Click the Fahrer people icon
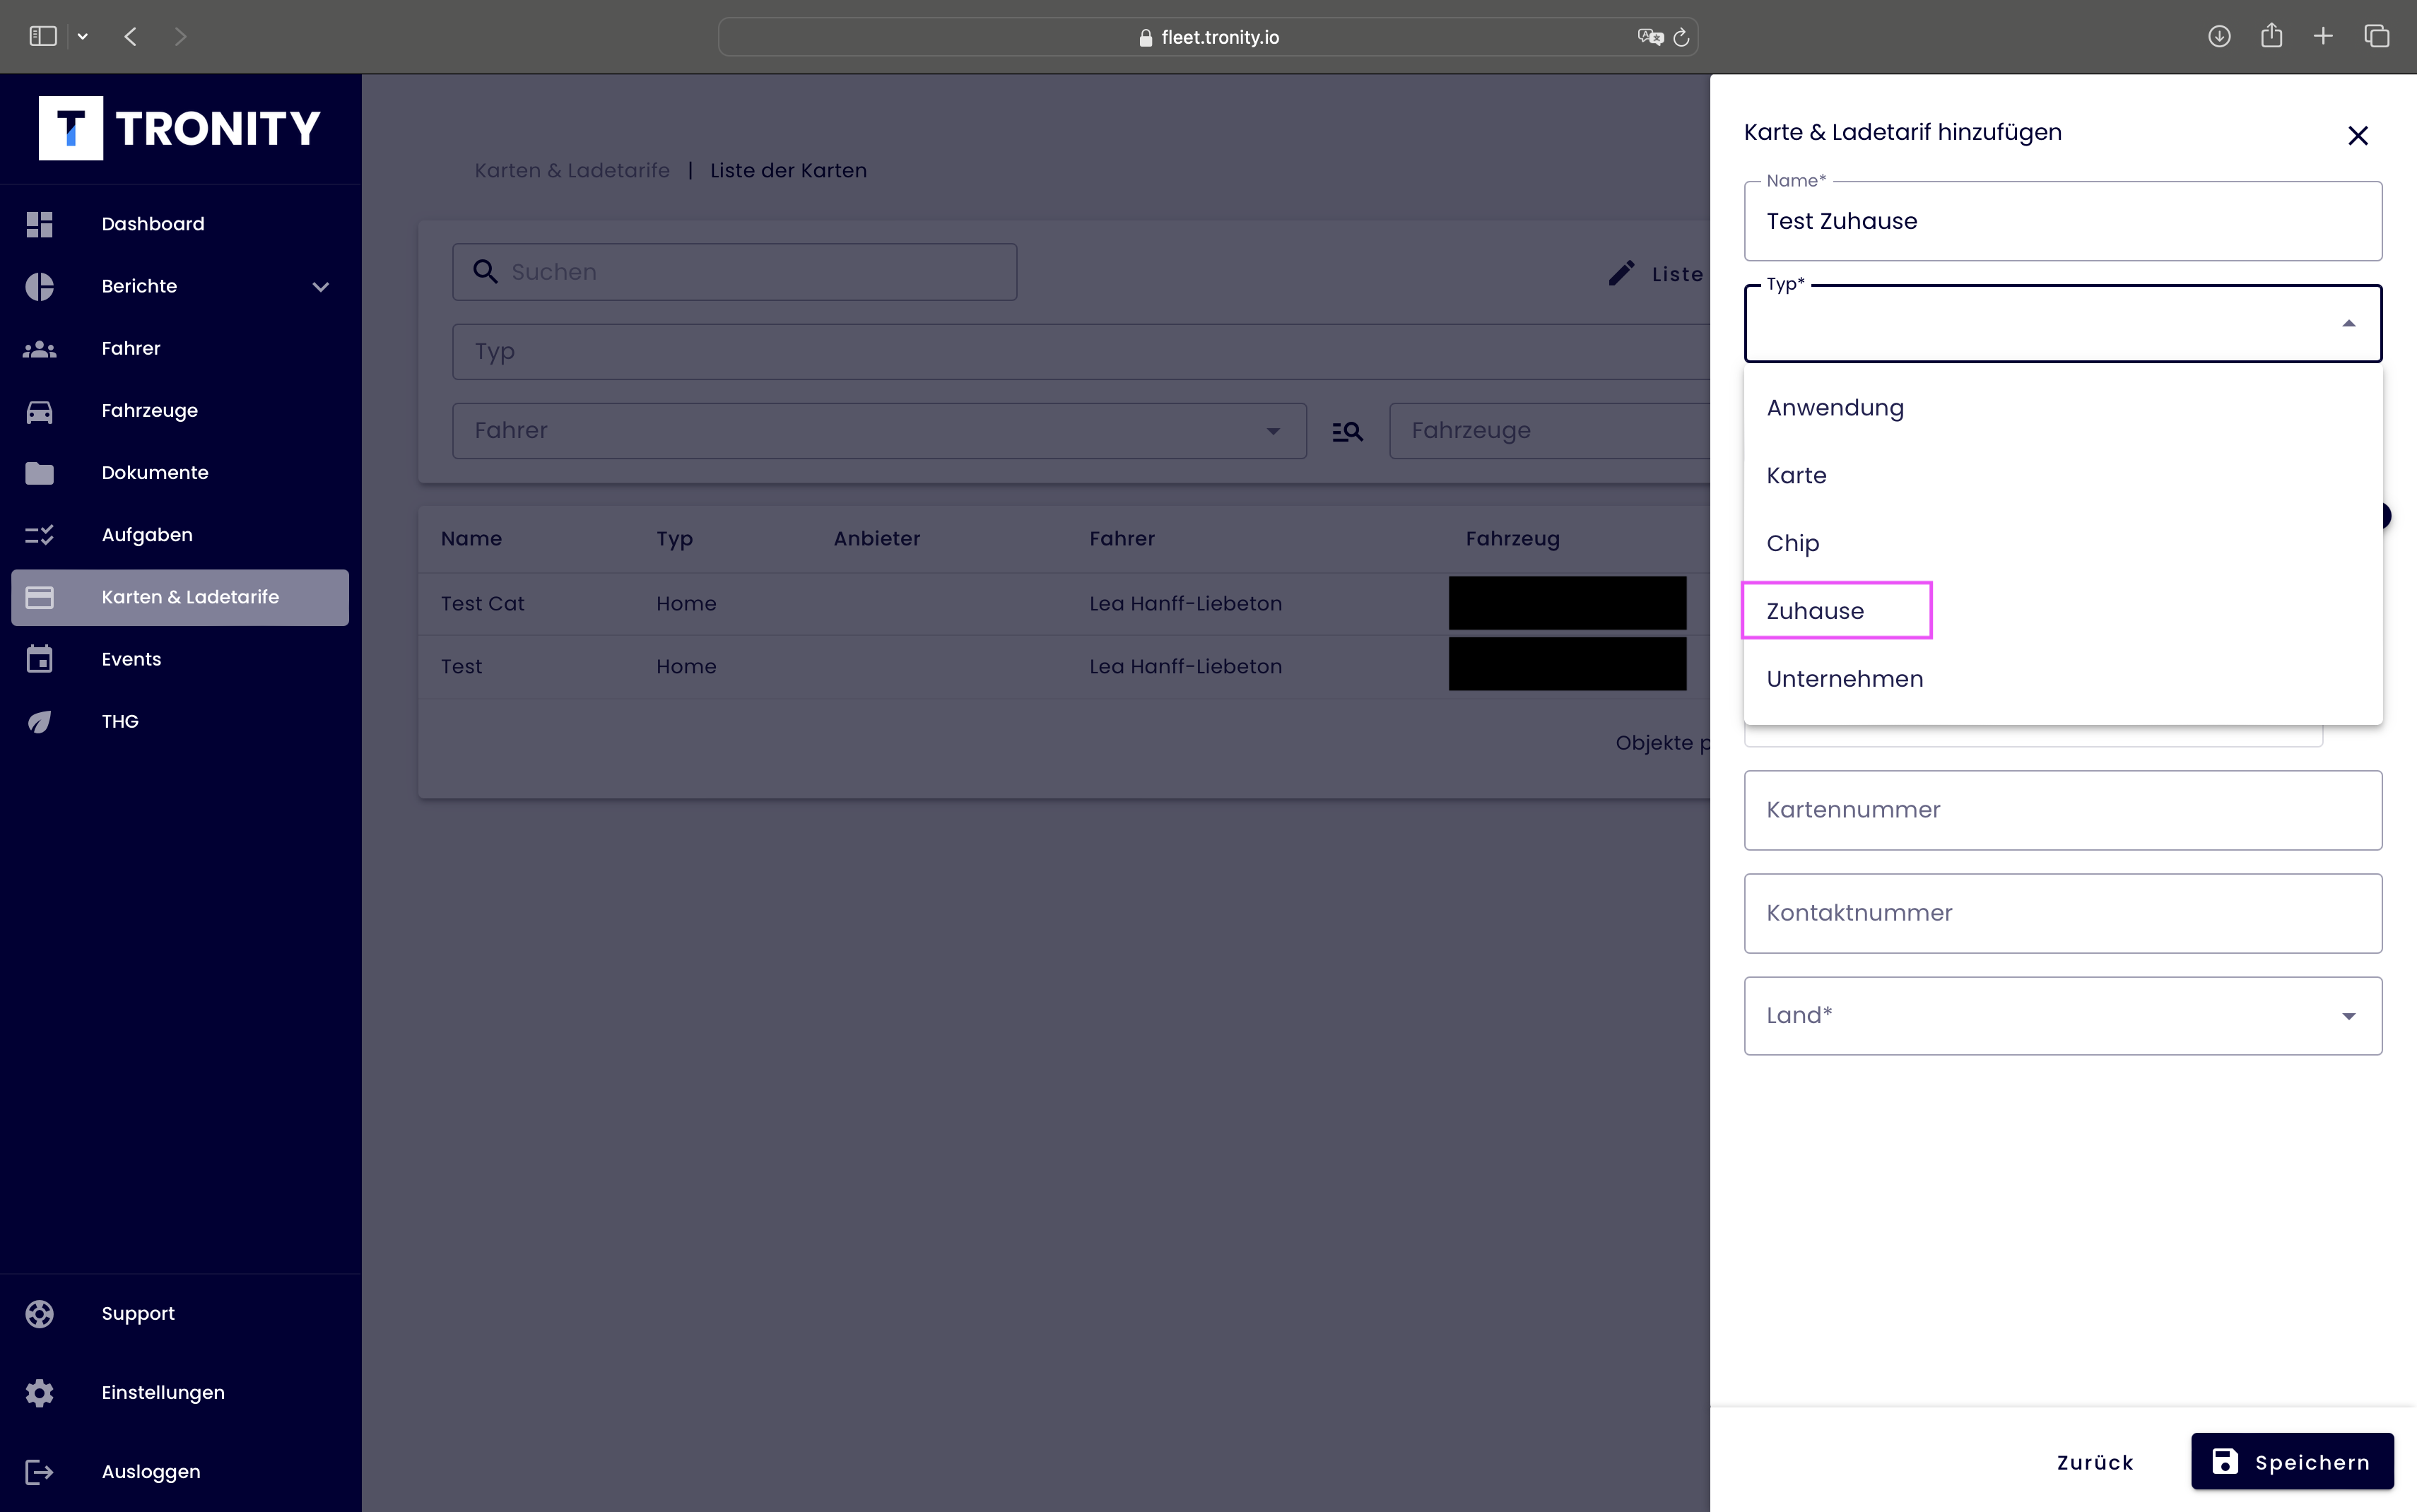2417x1512 pixels. click(39, 349)
